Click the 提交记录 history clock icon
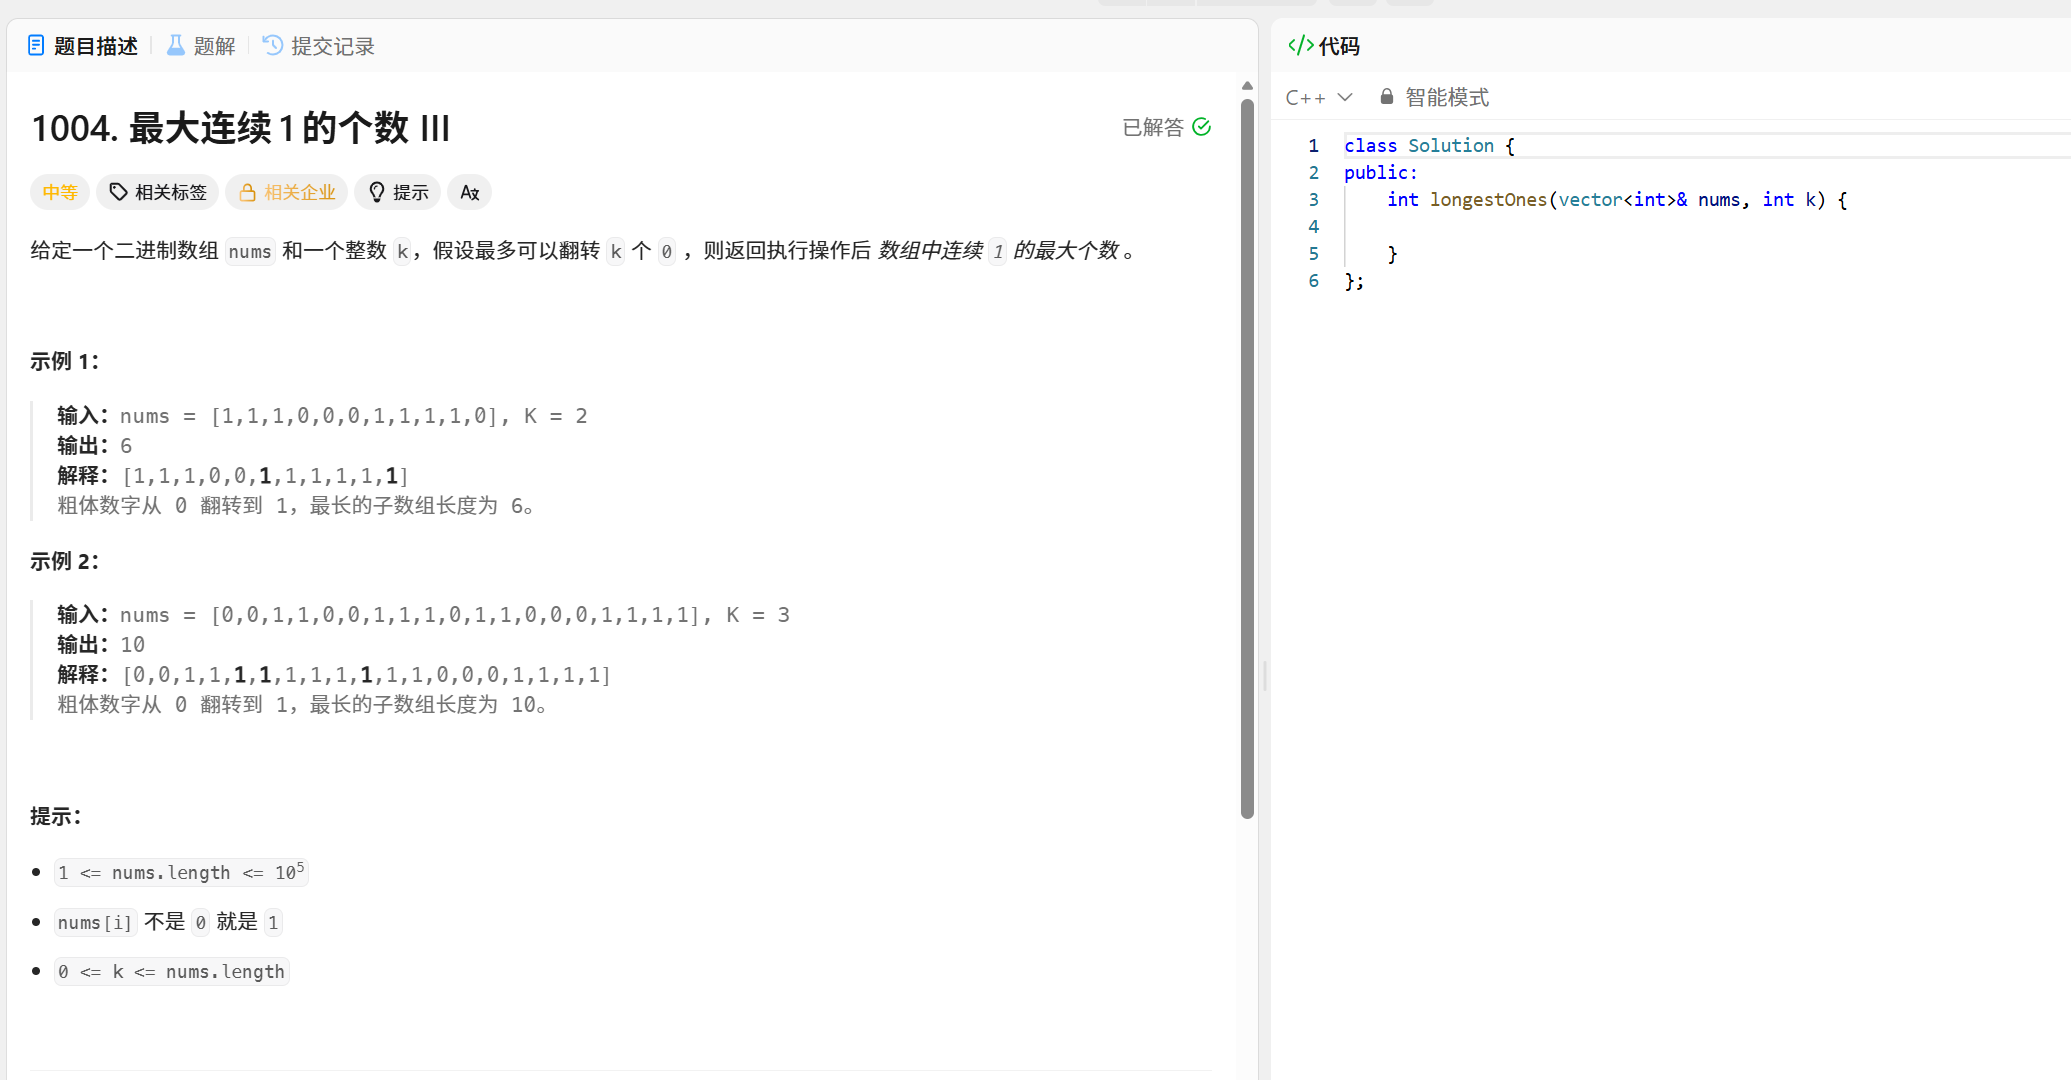 coord(272,45)
